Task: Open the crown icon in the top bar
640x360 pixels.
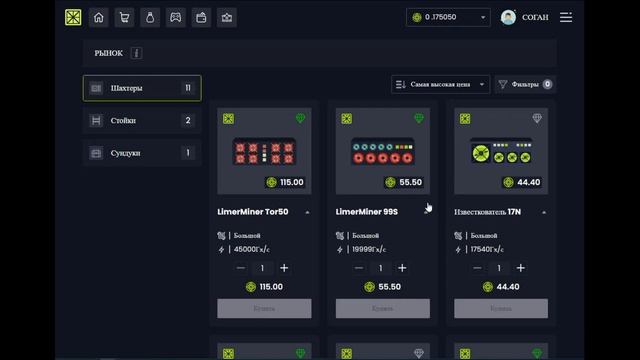Action: 227,18
